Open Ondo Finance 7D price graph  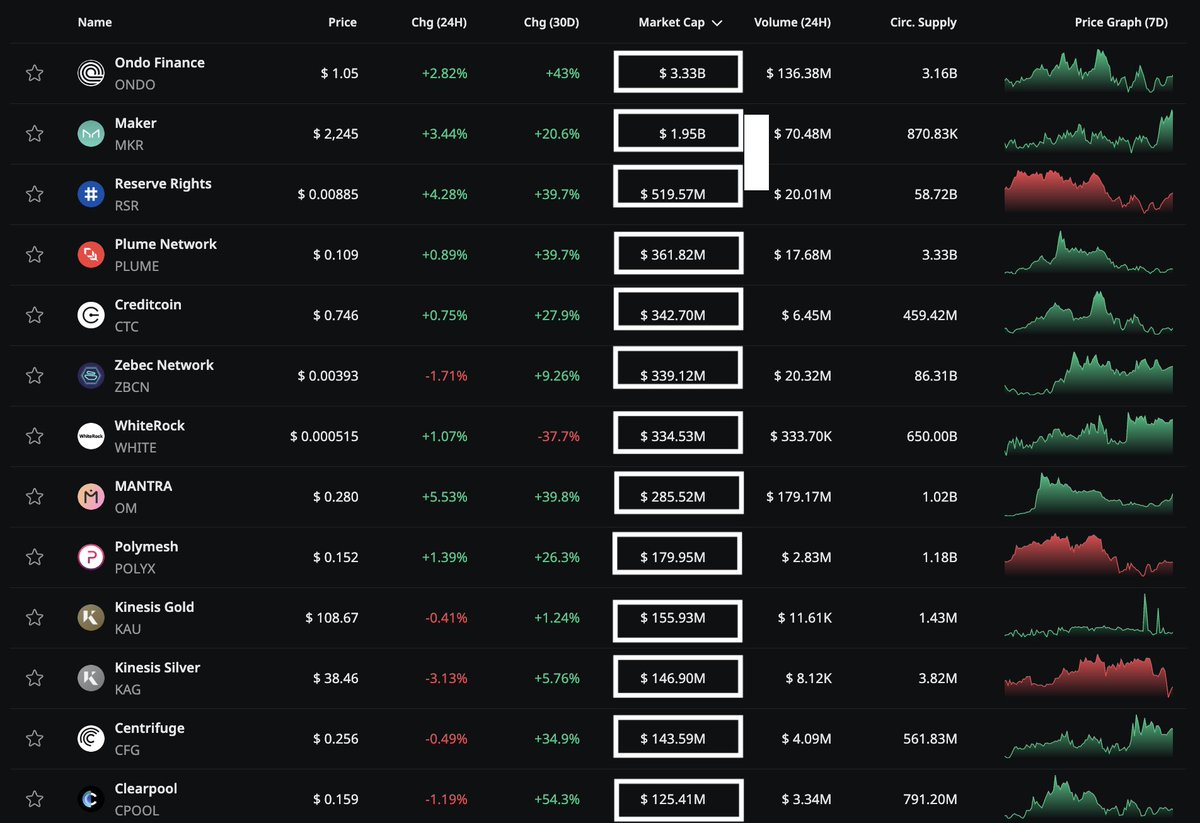click(1088, 71)
